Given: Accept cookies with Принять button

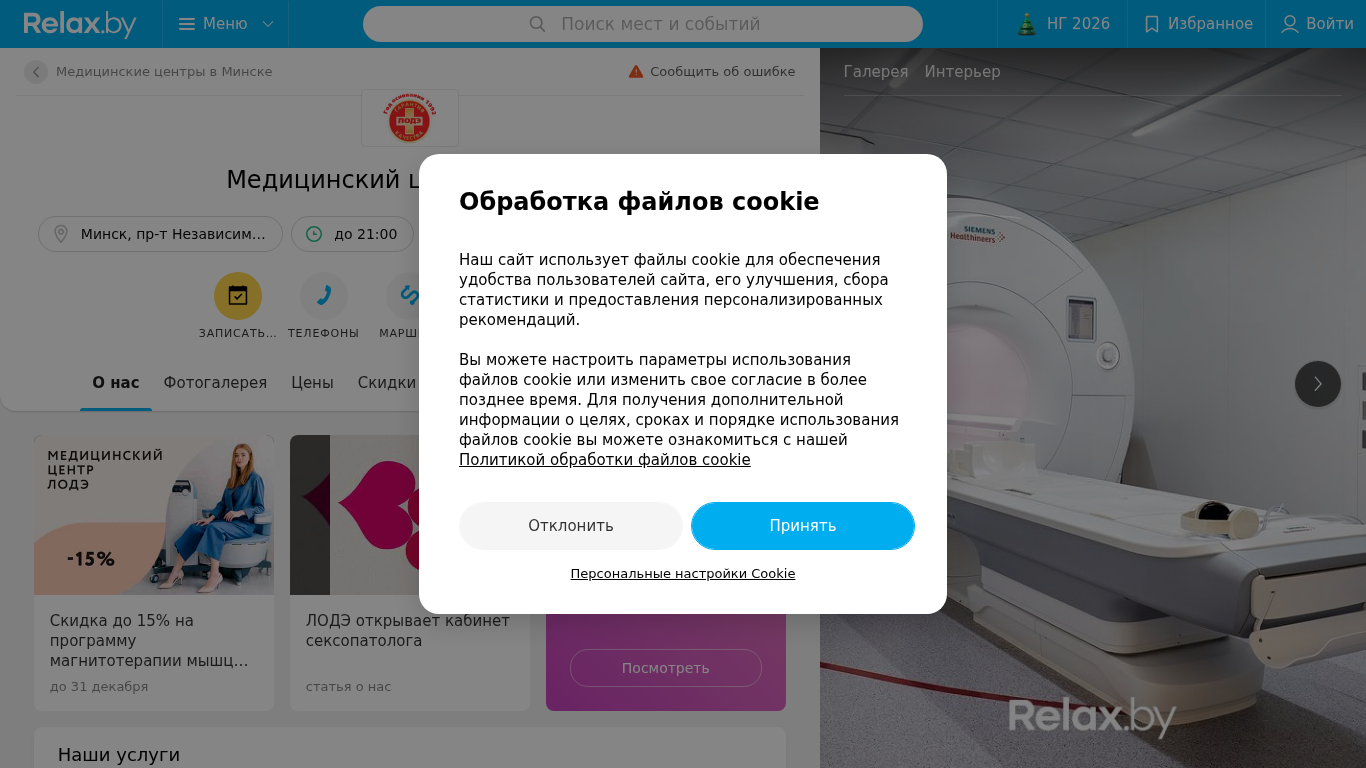Looking at the screenshot, I should click(803, 526).
